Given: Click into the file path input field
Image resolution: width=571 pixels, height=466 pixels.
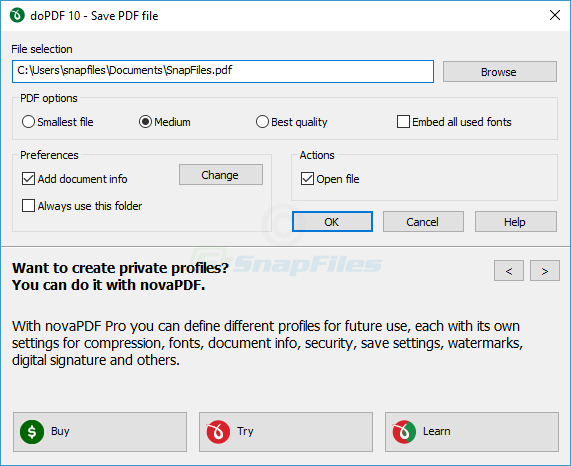Looking at the screenshot, I should click(223, 71).
